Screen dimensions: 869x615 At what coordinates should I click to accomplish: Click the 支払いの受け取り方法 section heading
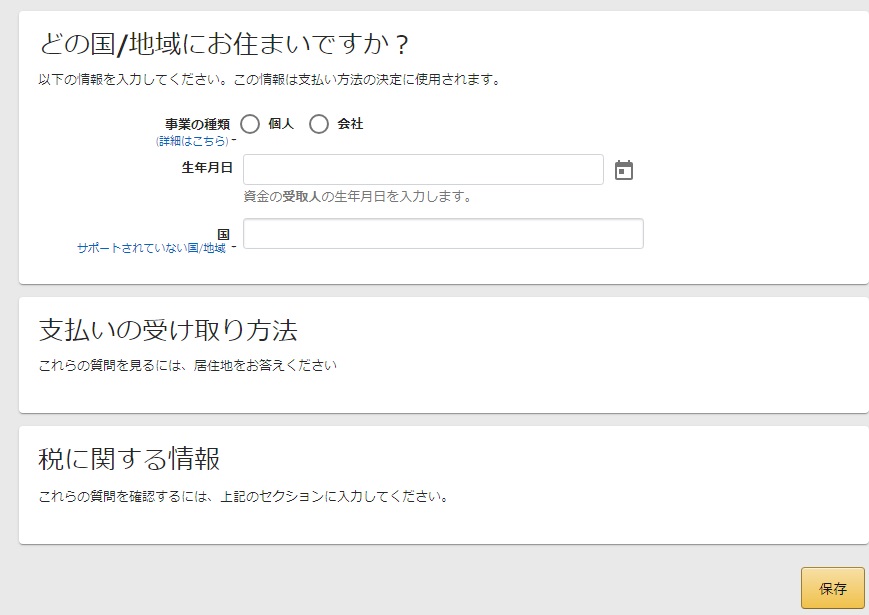tap(168, 330)
